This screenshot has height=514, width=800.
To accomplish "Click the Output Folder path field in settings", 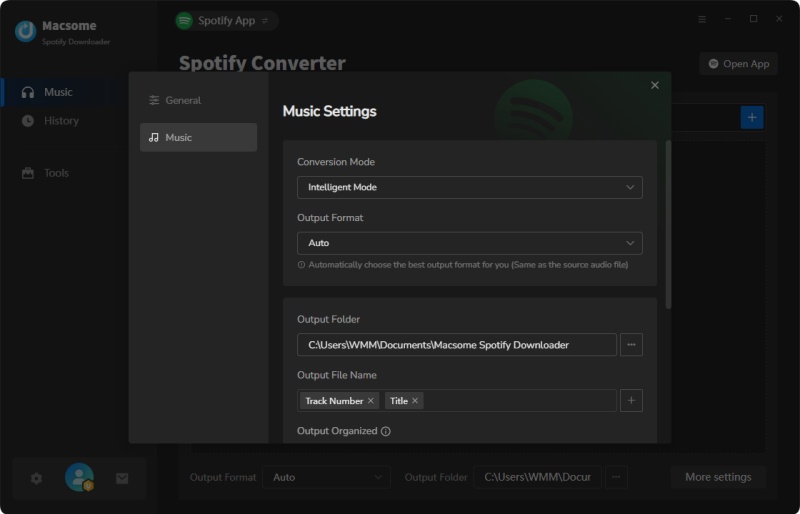I will pos(457,345).
